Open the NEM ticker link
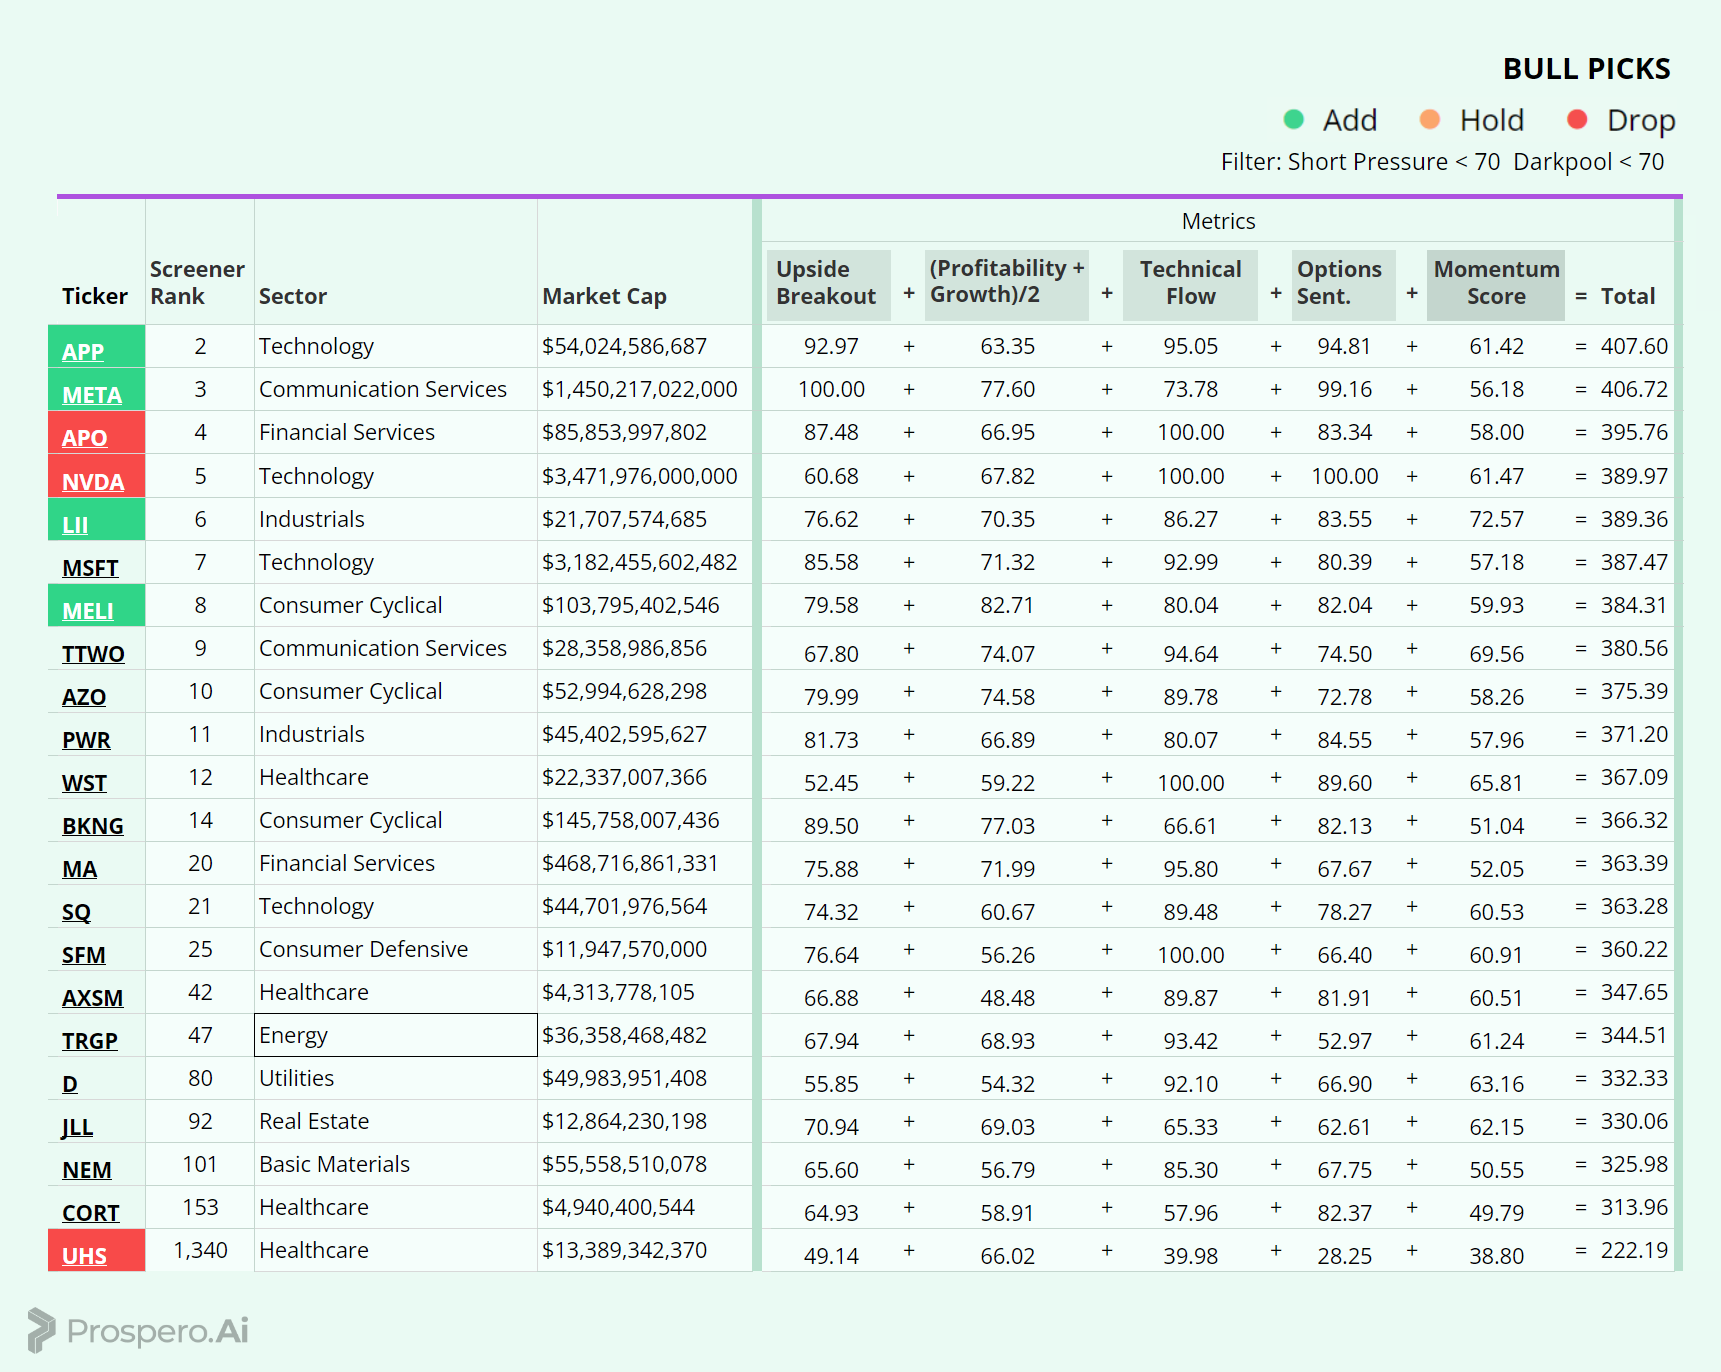The width and height of the screenshot is (1721, 1372). tap(87, 1170)
